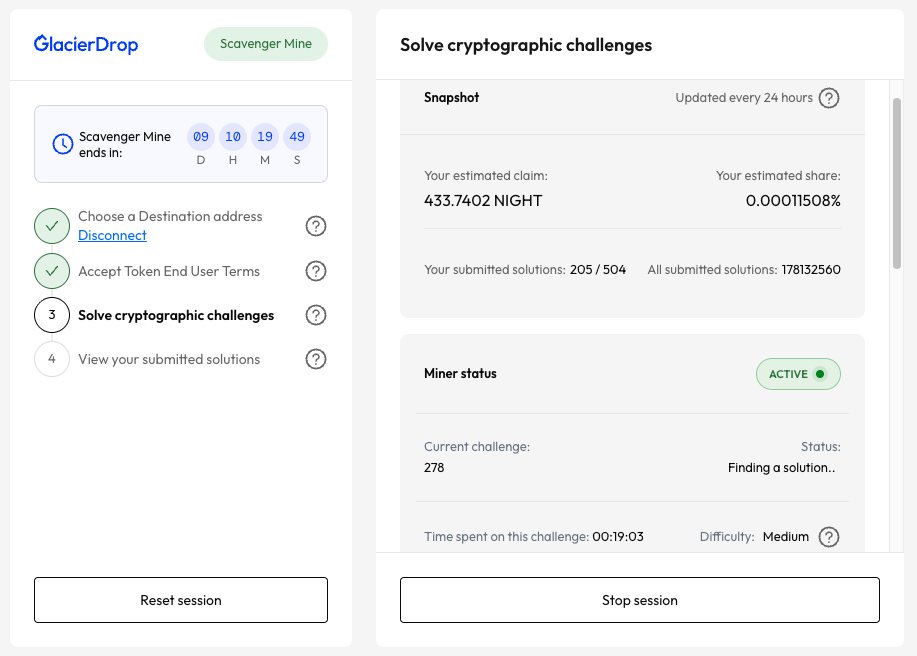
Task: Click the current challenge number 278
Action: (434, 468)
